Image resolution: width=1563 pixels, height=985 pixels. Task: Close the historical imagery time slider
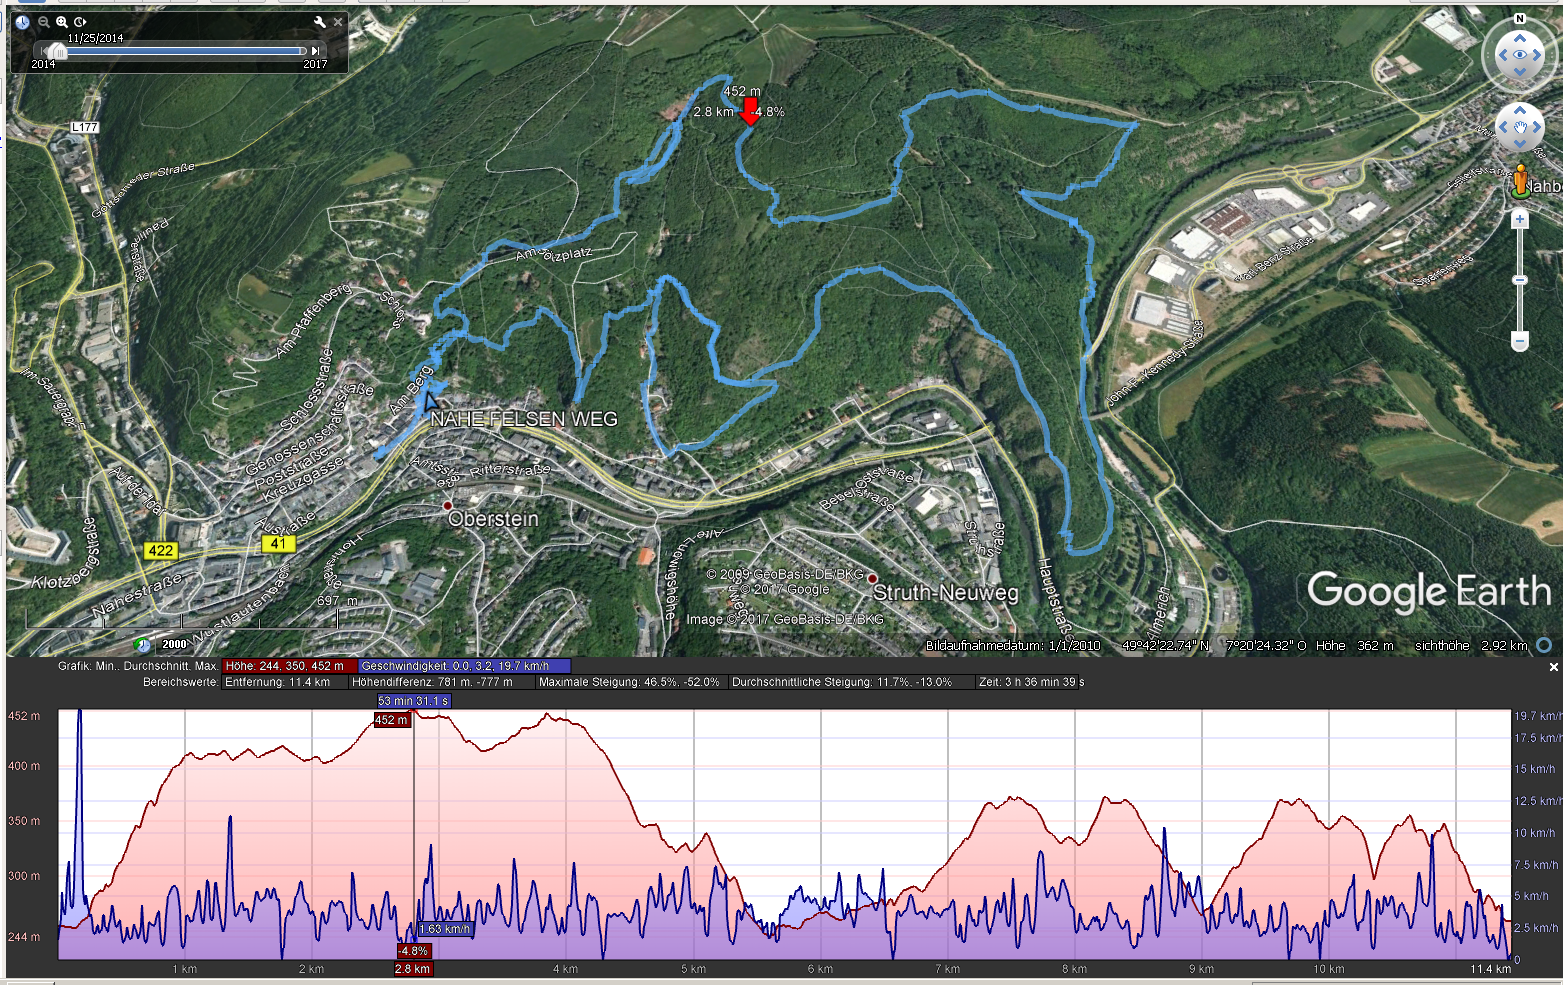(338, 21)
